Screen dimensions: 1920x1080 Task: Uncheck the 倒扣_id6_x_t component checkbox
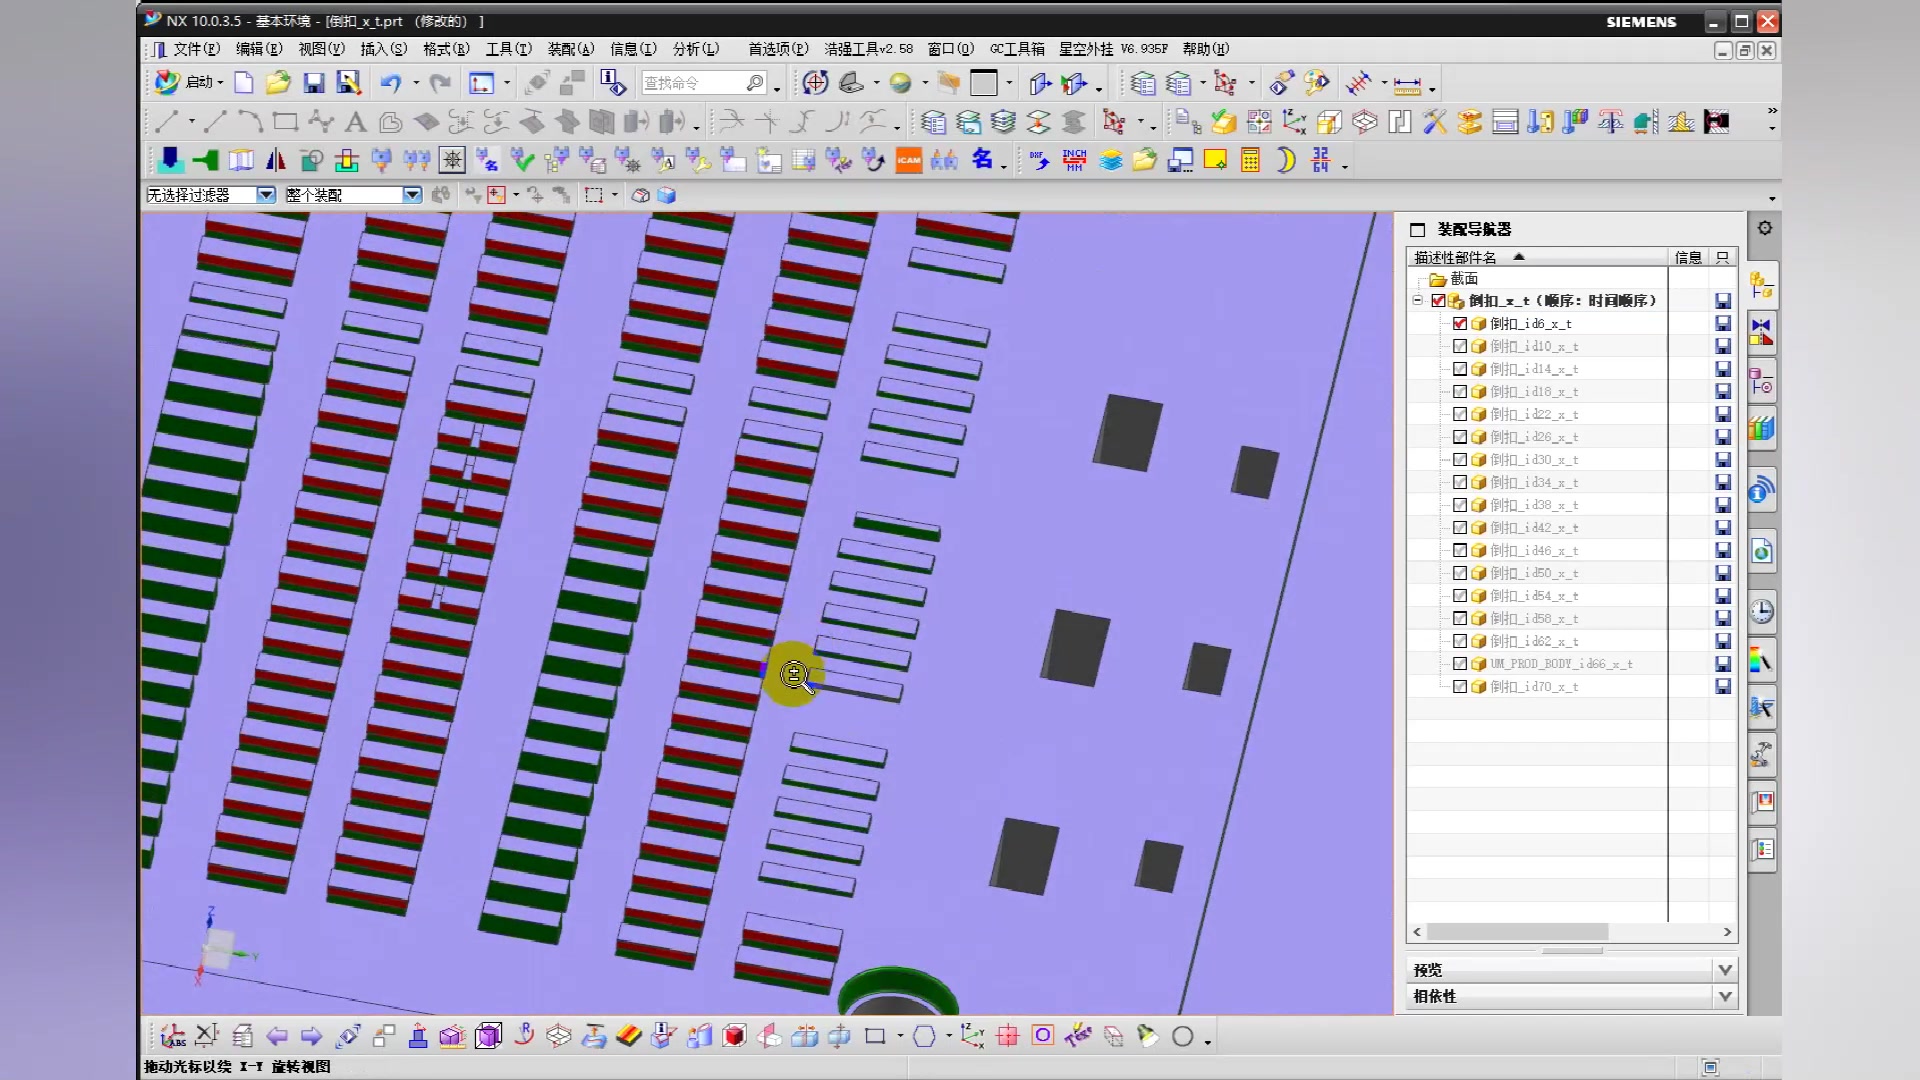pyautogui.click(x=1460, y=324)
